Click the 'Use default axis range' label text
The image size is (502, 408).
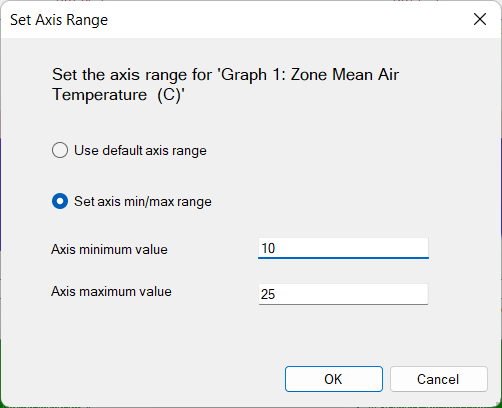point(140,151)
